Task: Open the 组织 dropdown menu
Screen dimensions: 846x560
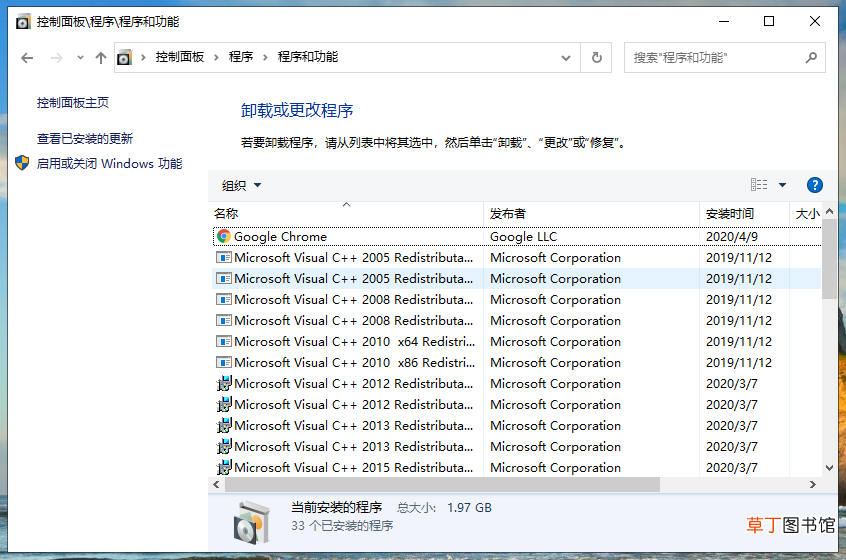Action: coord(241,186)
